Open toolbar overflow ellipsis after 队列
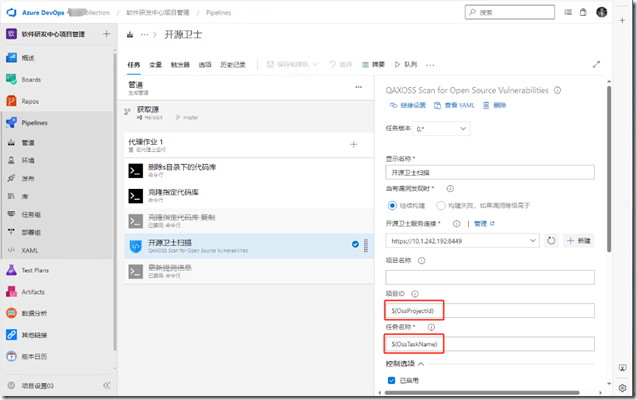The height and width of the screenshot is (400, 637). [x=430, y=65]
